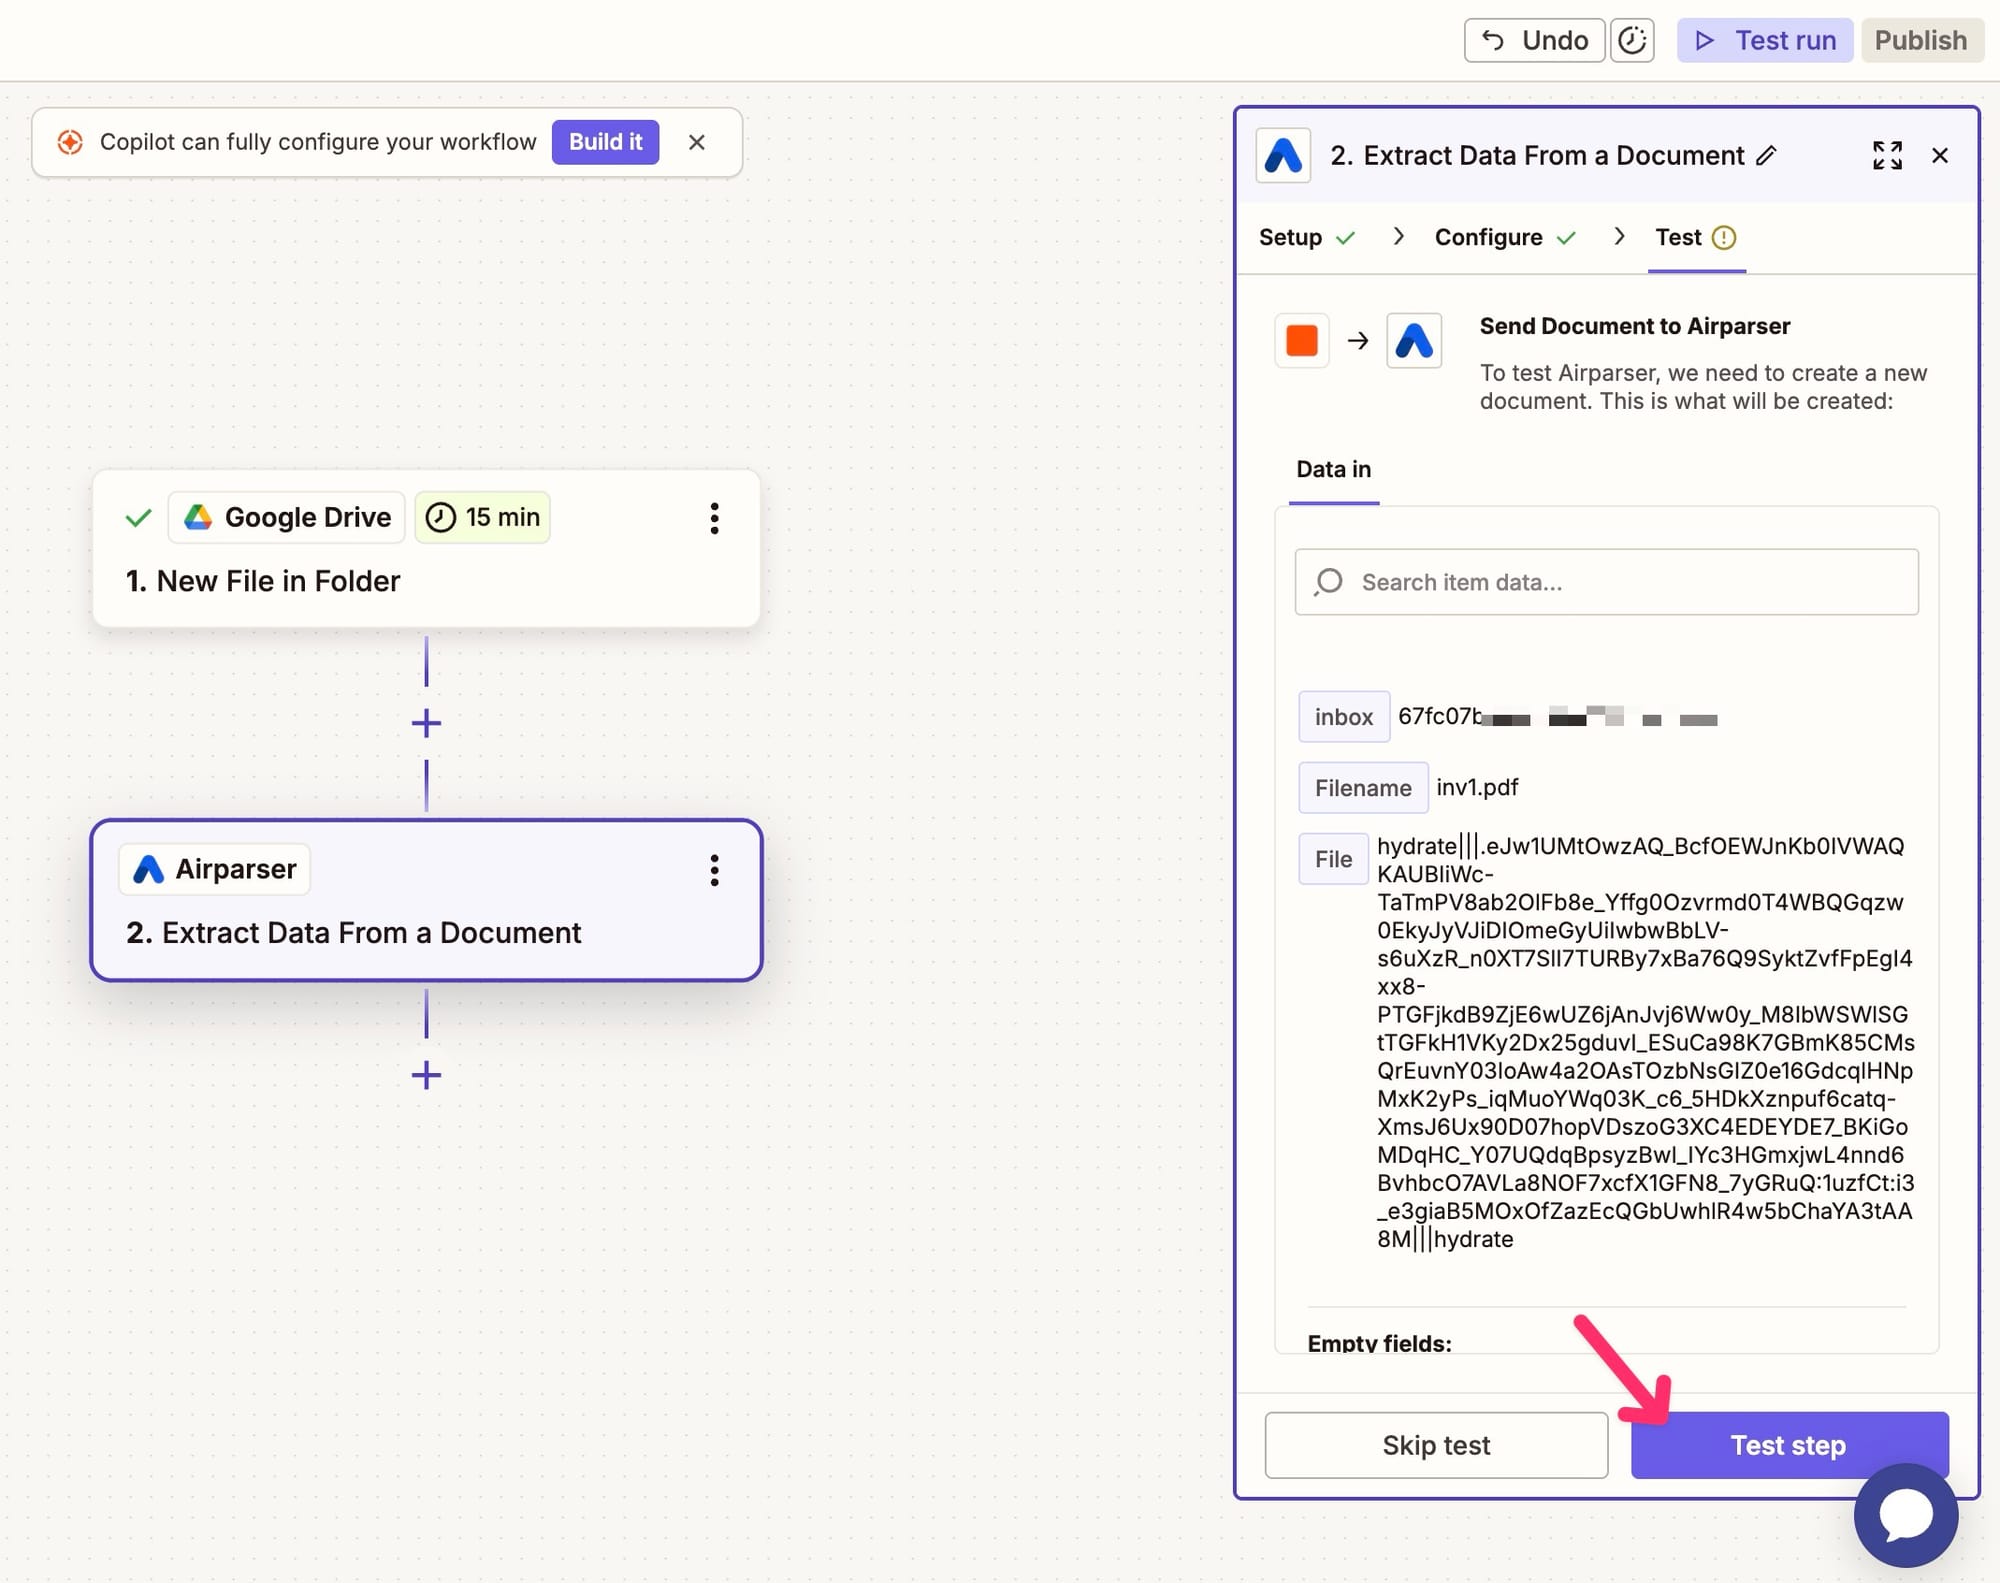Expand the step panel to fullscreen

pos(1886,155)
